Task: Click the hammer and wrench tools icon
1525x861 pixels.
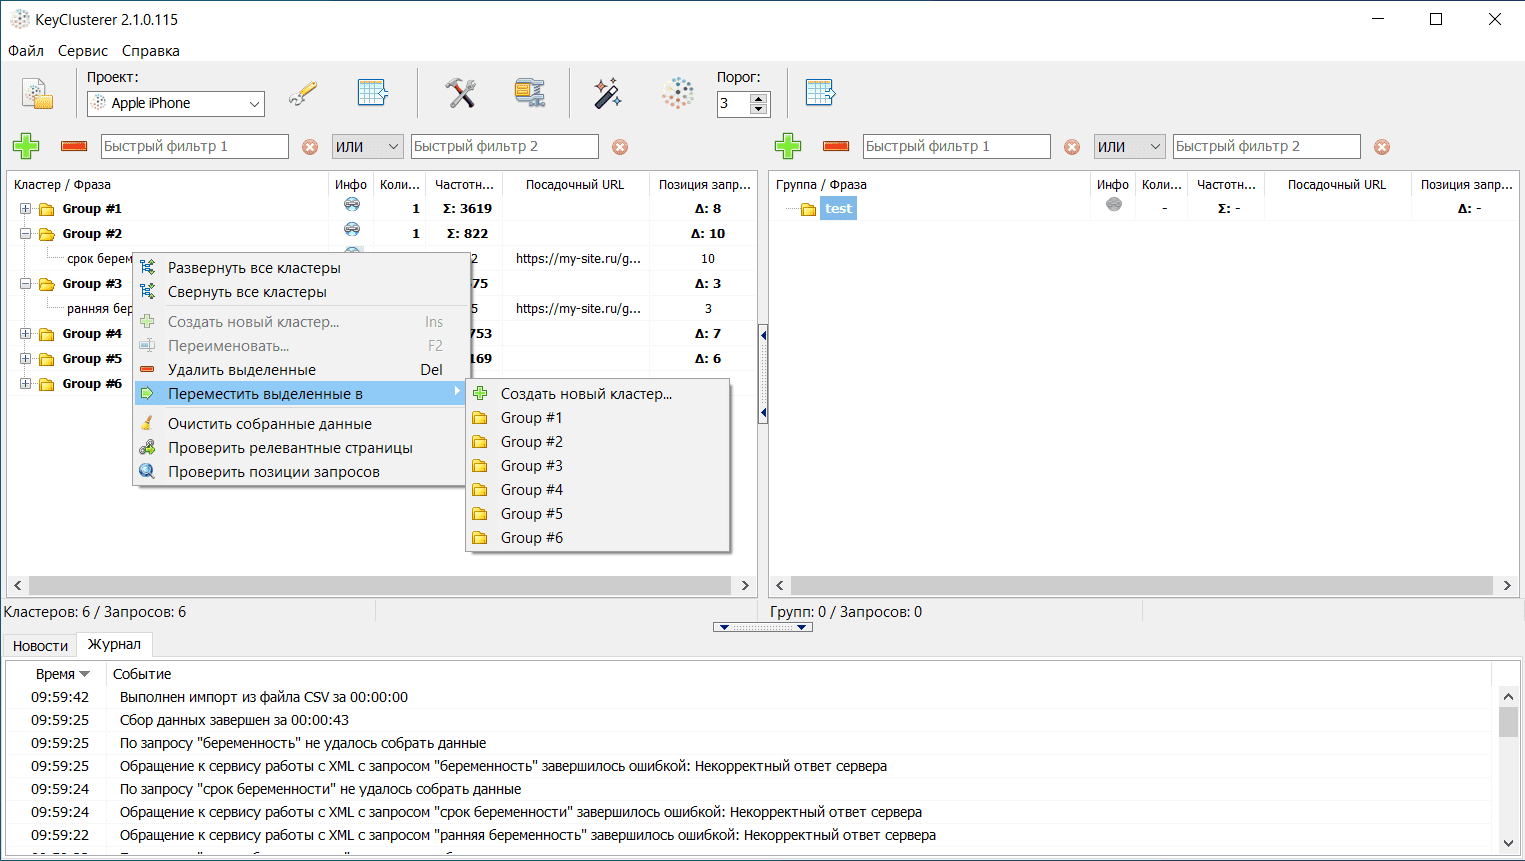Action: point(460,93)
